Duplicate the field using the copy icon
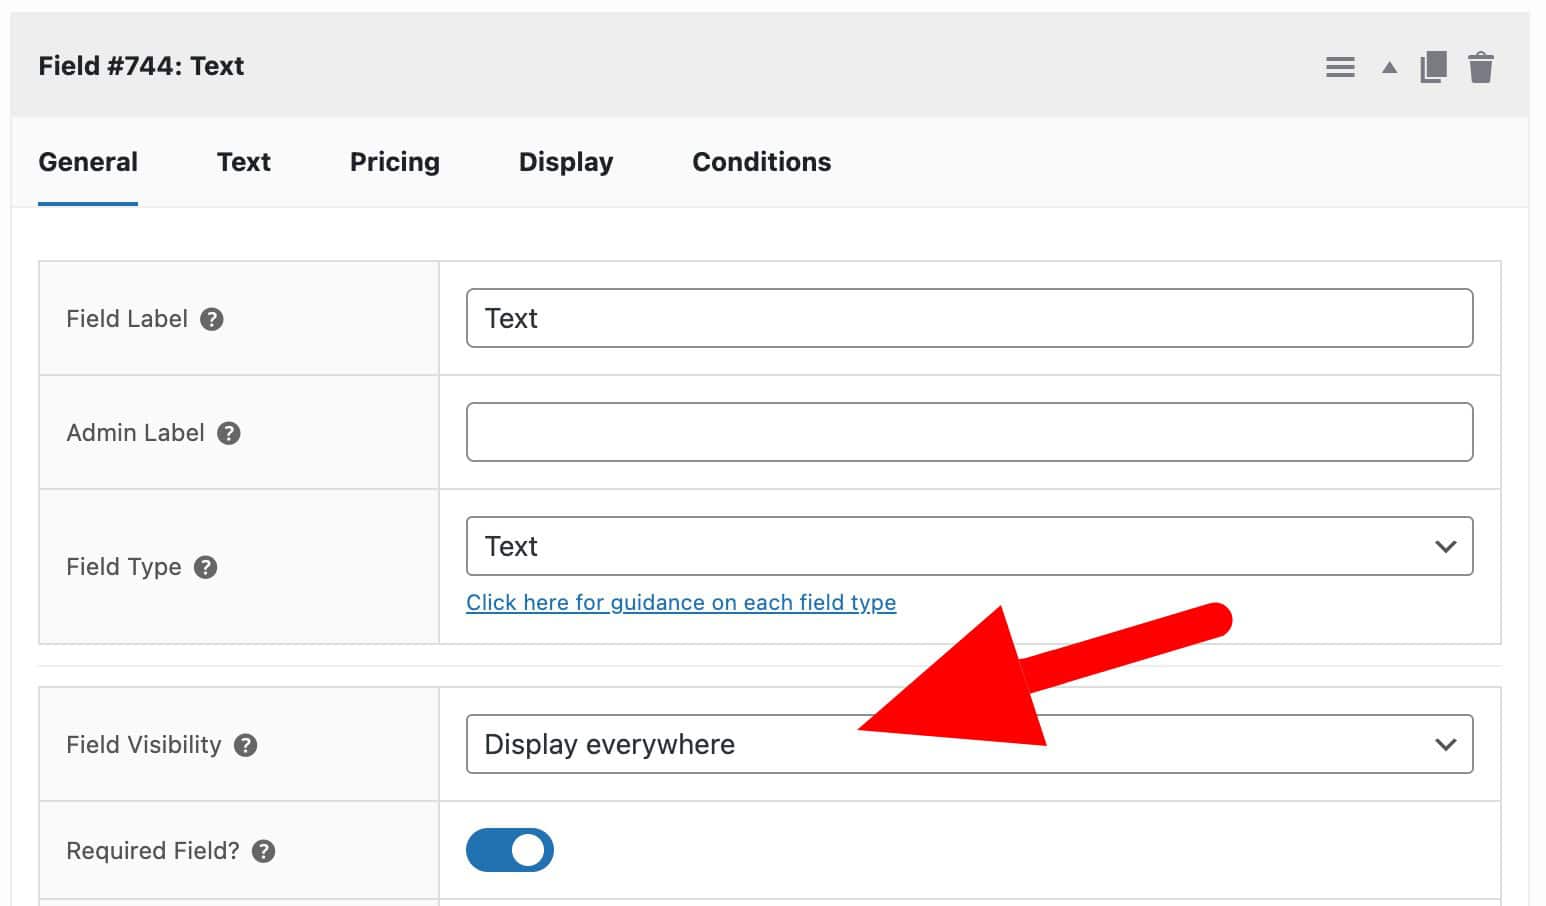The width and height of the screenshot is (1546, 906). click(x=1434, y=66)
